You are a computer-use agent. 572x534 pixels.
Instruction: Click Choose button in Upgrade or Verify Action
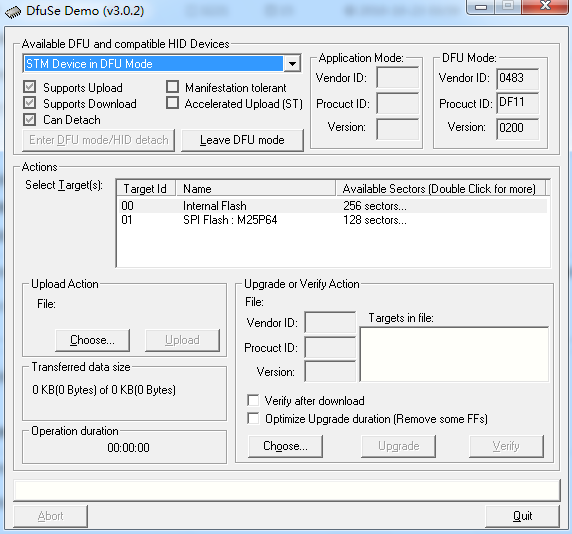[x=285, y=446]
